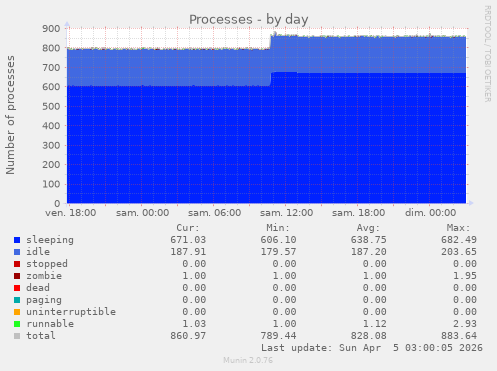497x371 pixels.
Task: Click total average value 828.08
Action: (x=369, y=336)
